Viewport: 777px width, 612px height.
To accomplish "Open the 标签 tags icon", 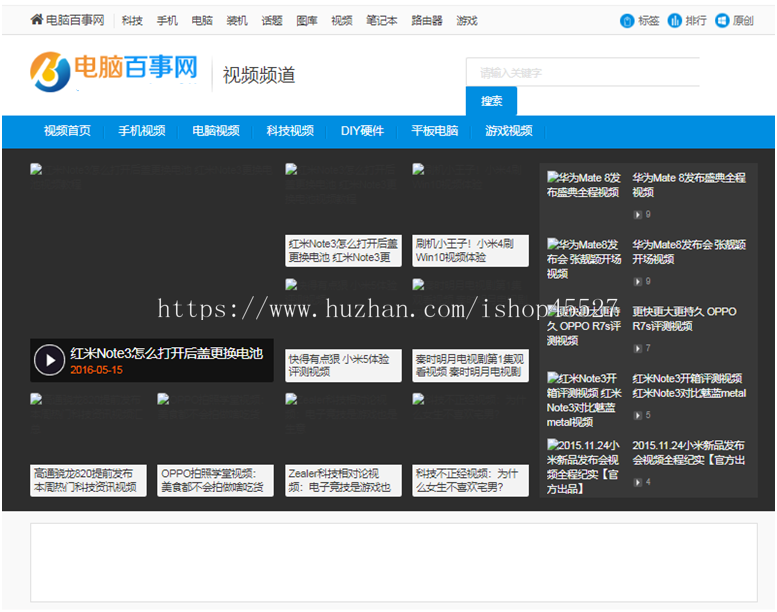I will tap(627, 21).
